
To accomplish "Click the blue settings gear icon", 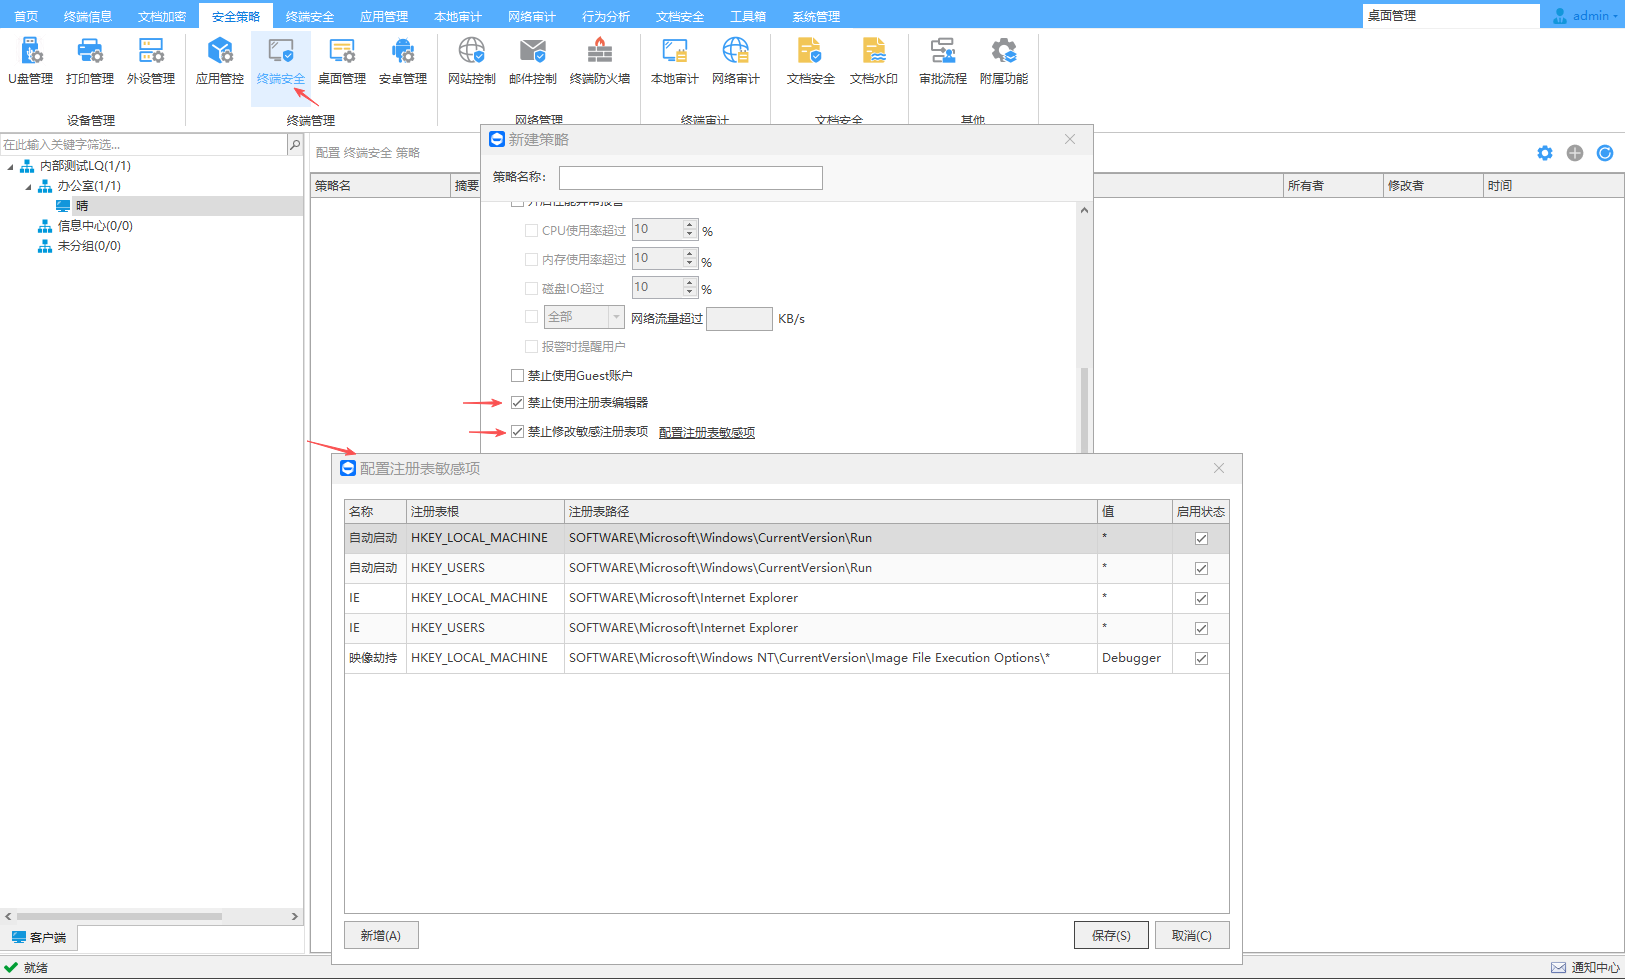I will [x=1545, y=153].
